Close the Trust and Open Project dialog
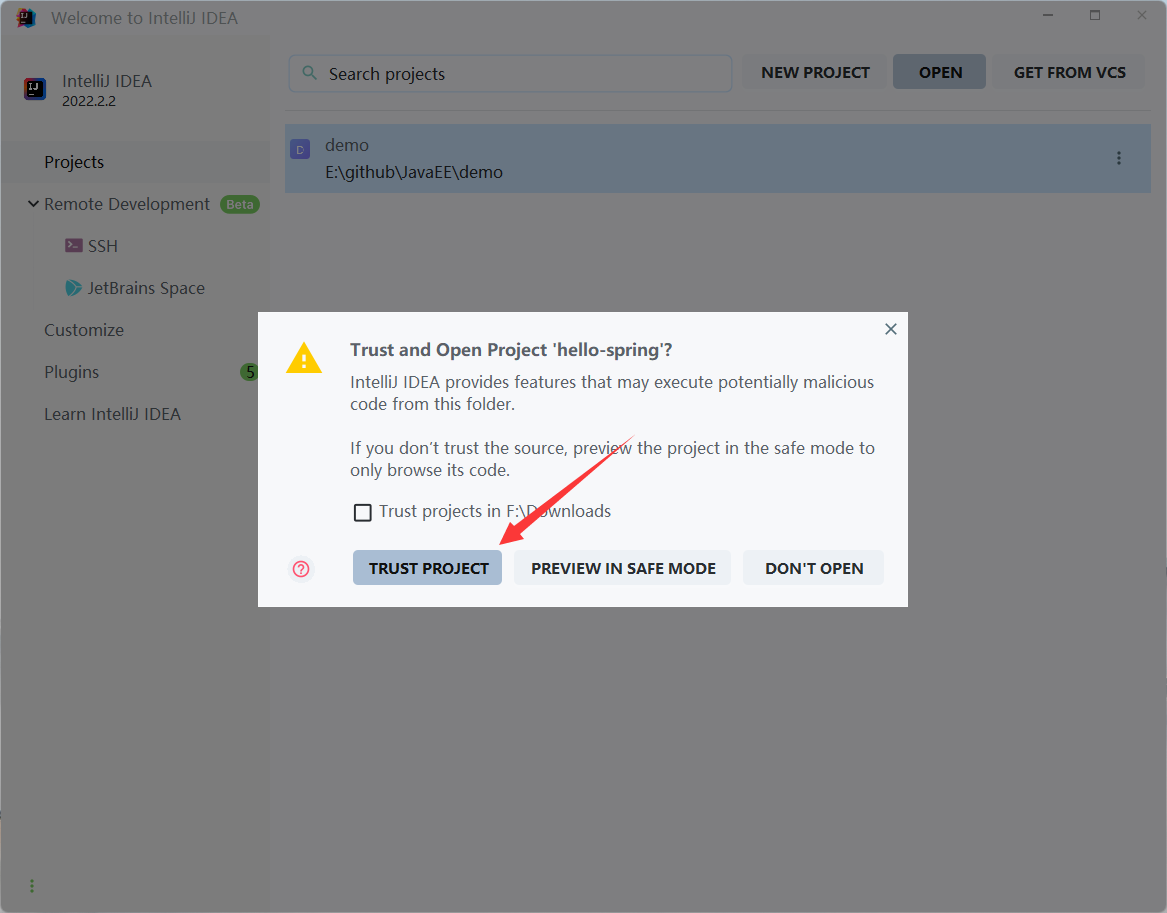 (890, 329)
